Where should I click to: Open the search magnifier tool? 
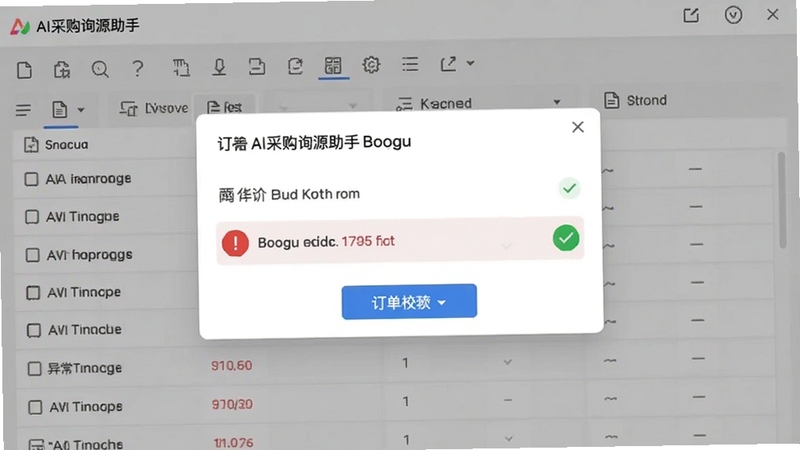[100, 69]
